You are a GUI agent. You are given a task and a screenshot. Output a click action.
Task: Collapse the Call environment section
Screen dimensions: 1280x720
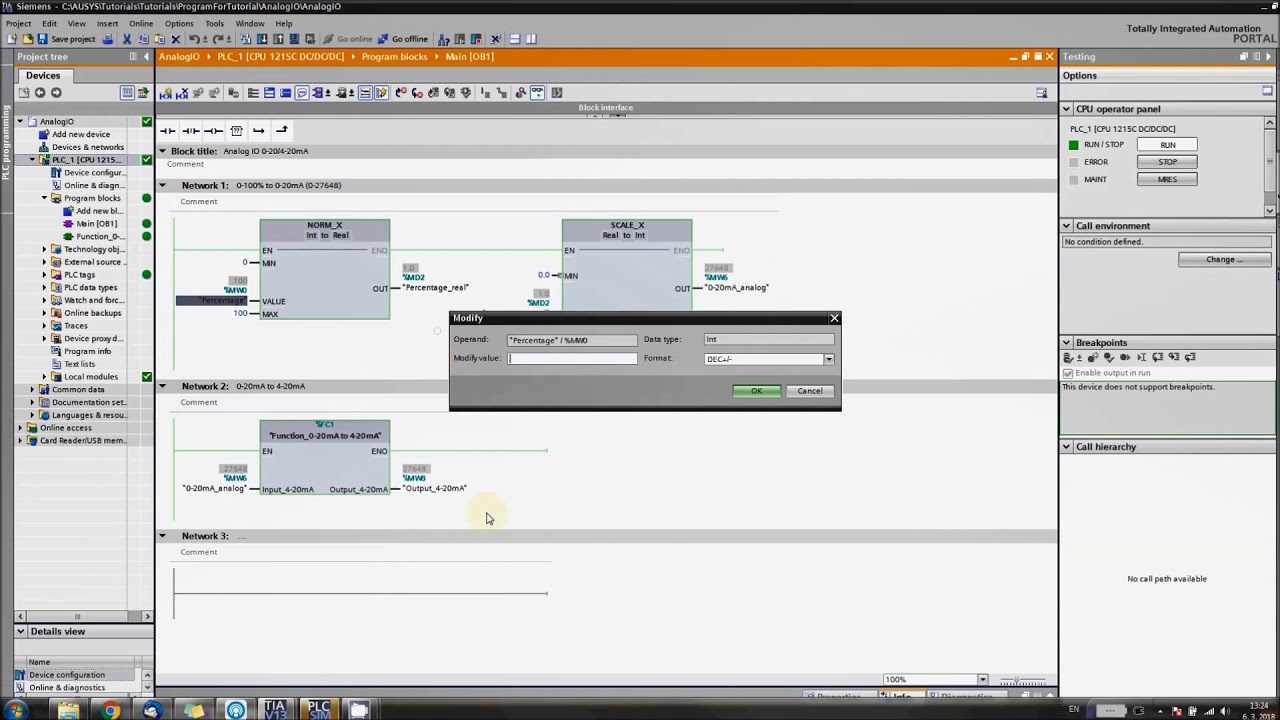click(1067, 226)
